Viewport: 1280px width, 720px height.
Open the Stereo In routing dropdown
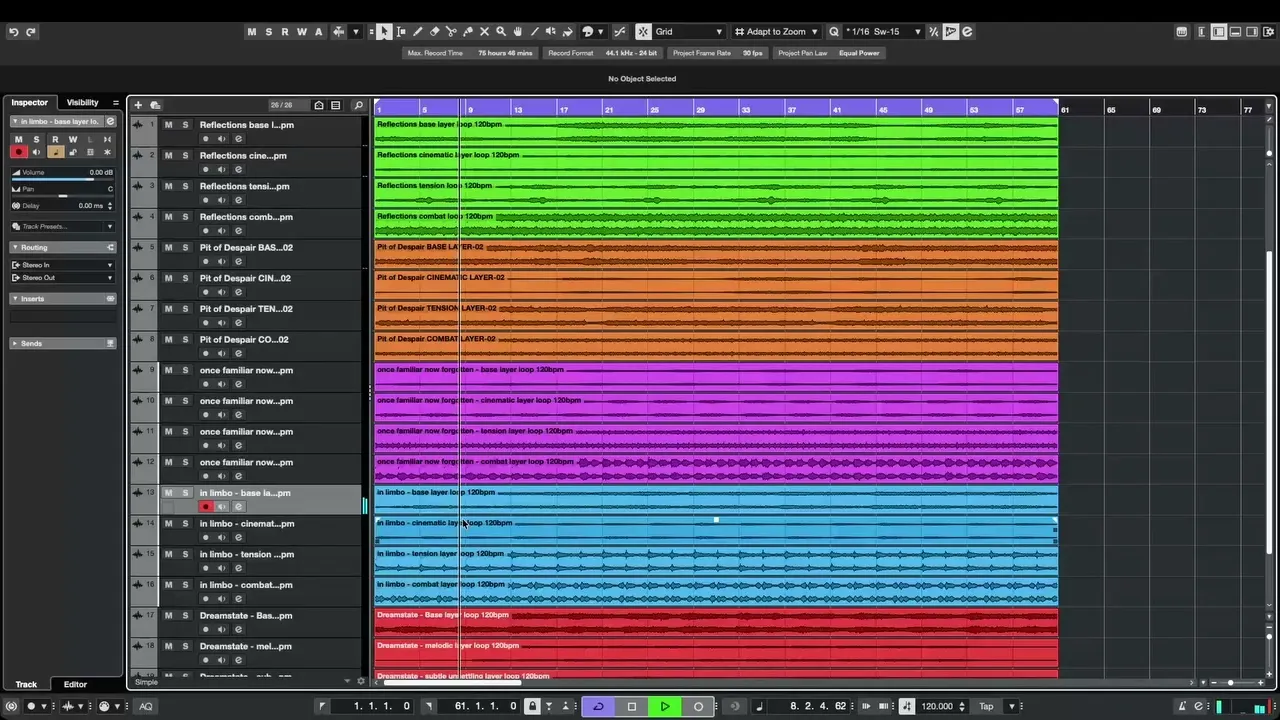pyautogui.click(x=63, y=265)
